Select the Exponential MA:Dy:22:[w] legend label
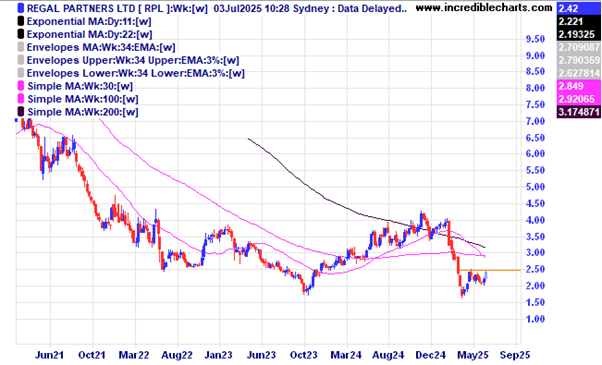602x365 pixels. 89,35
